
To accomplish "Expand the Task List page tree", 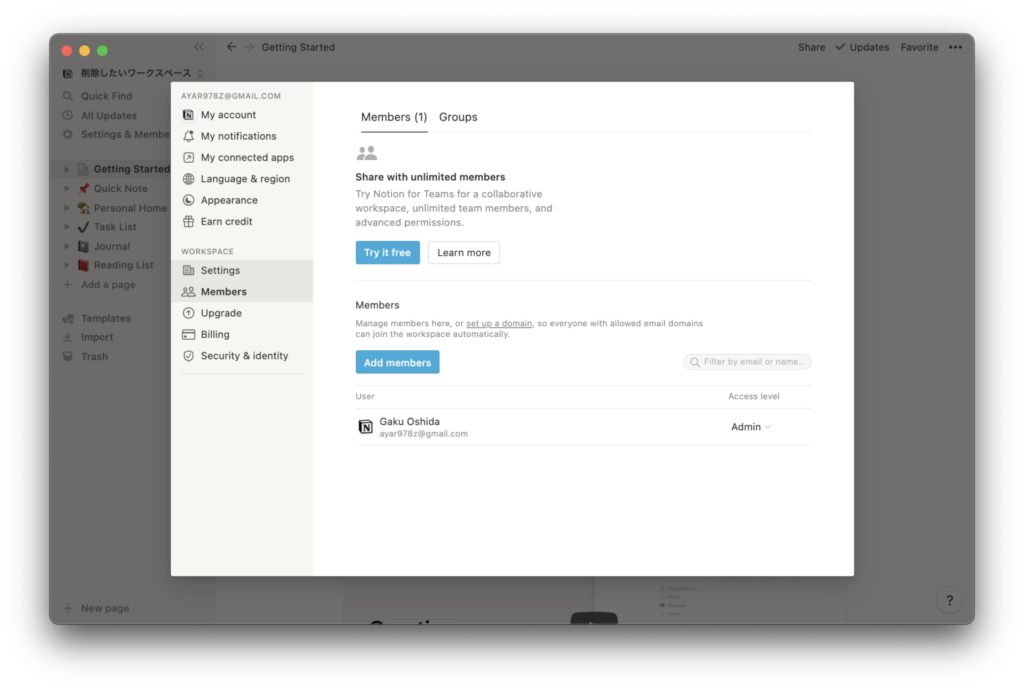I will tap(67, 227).
